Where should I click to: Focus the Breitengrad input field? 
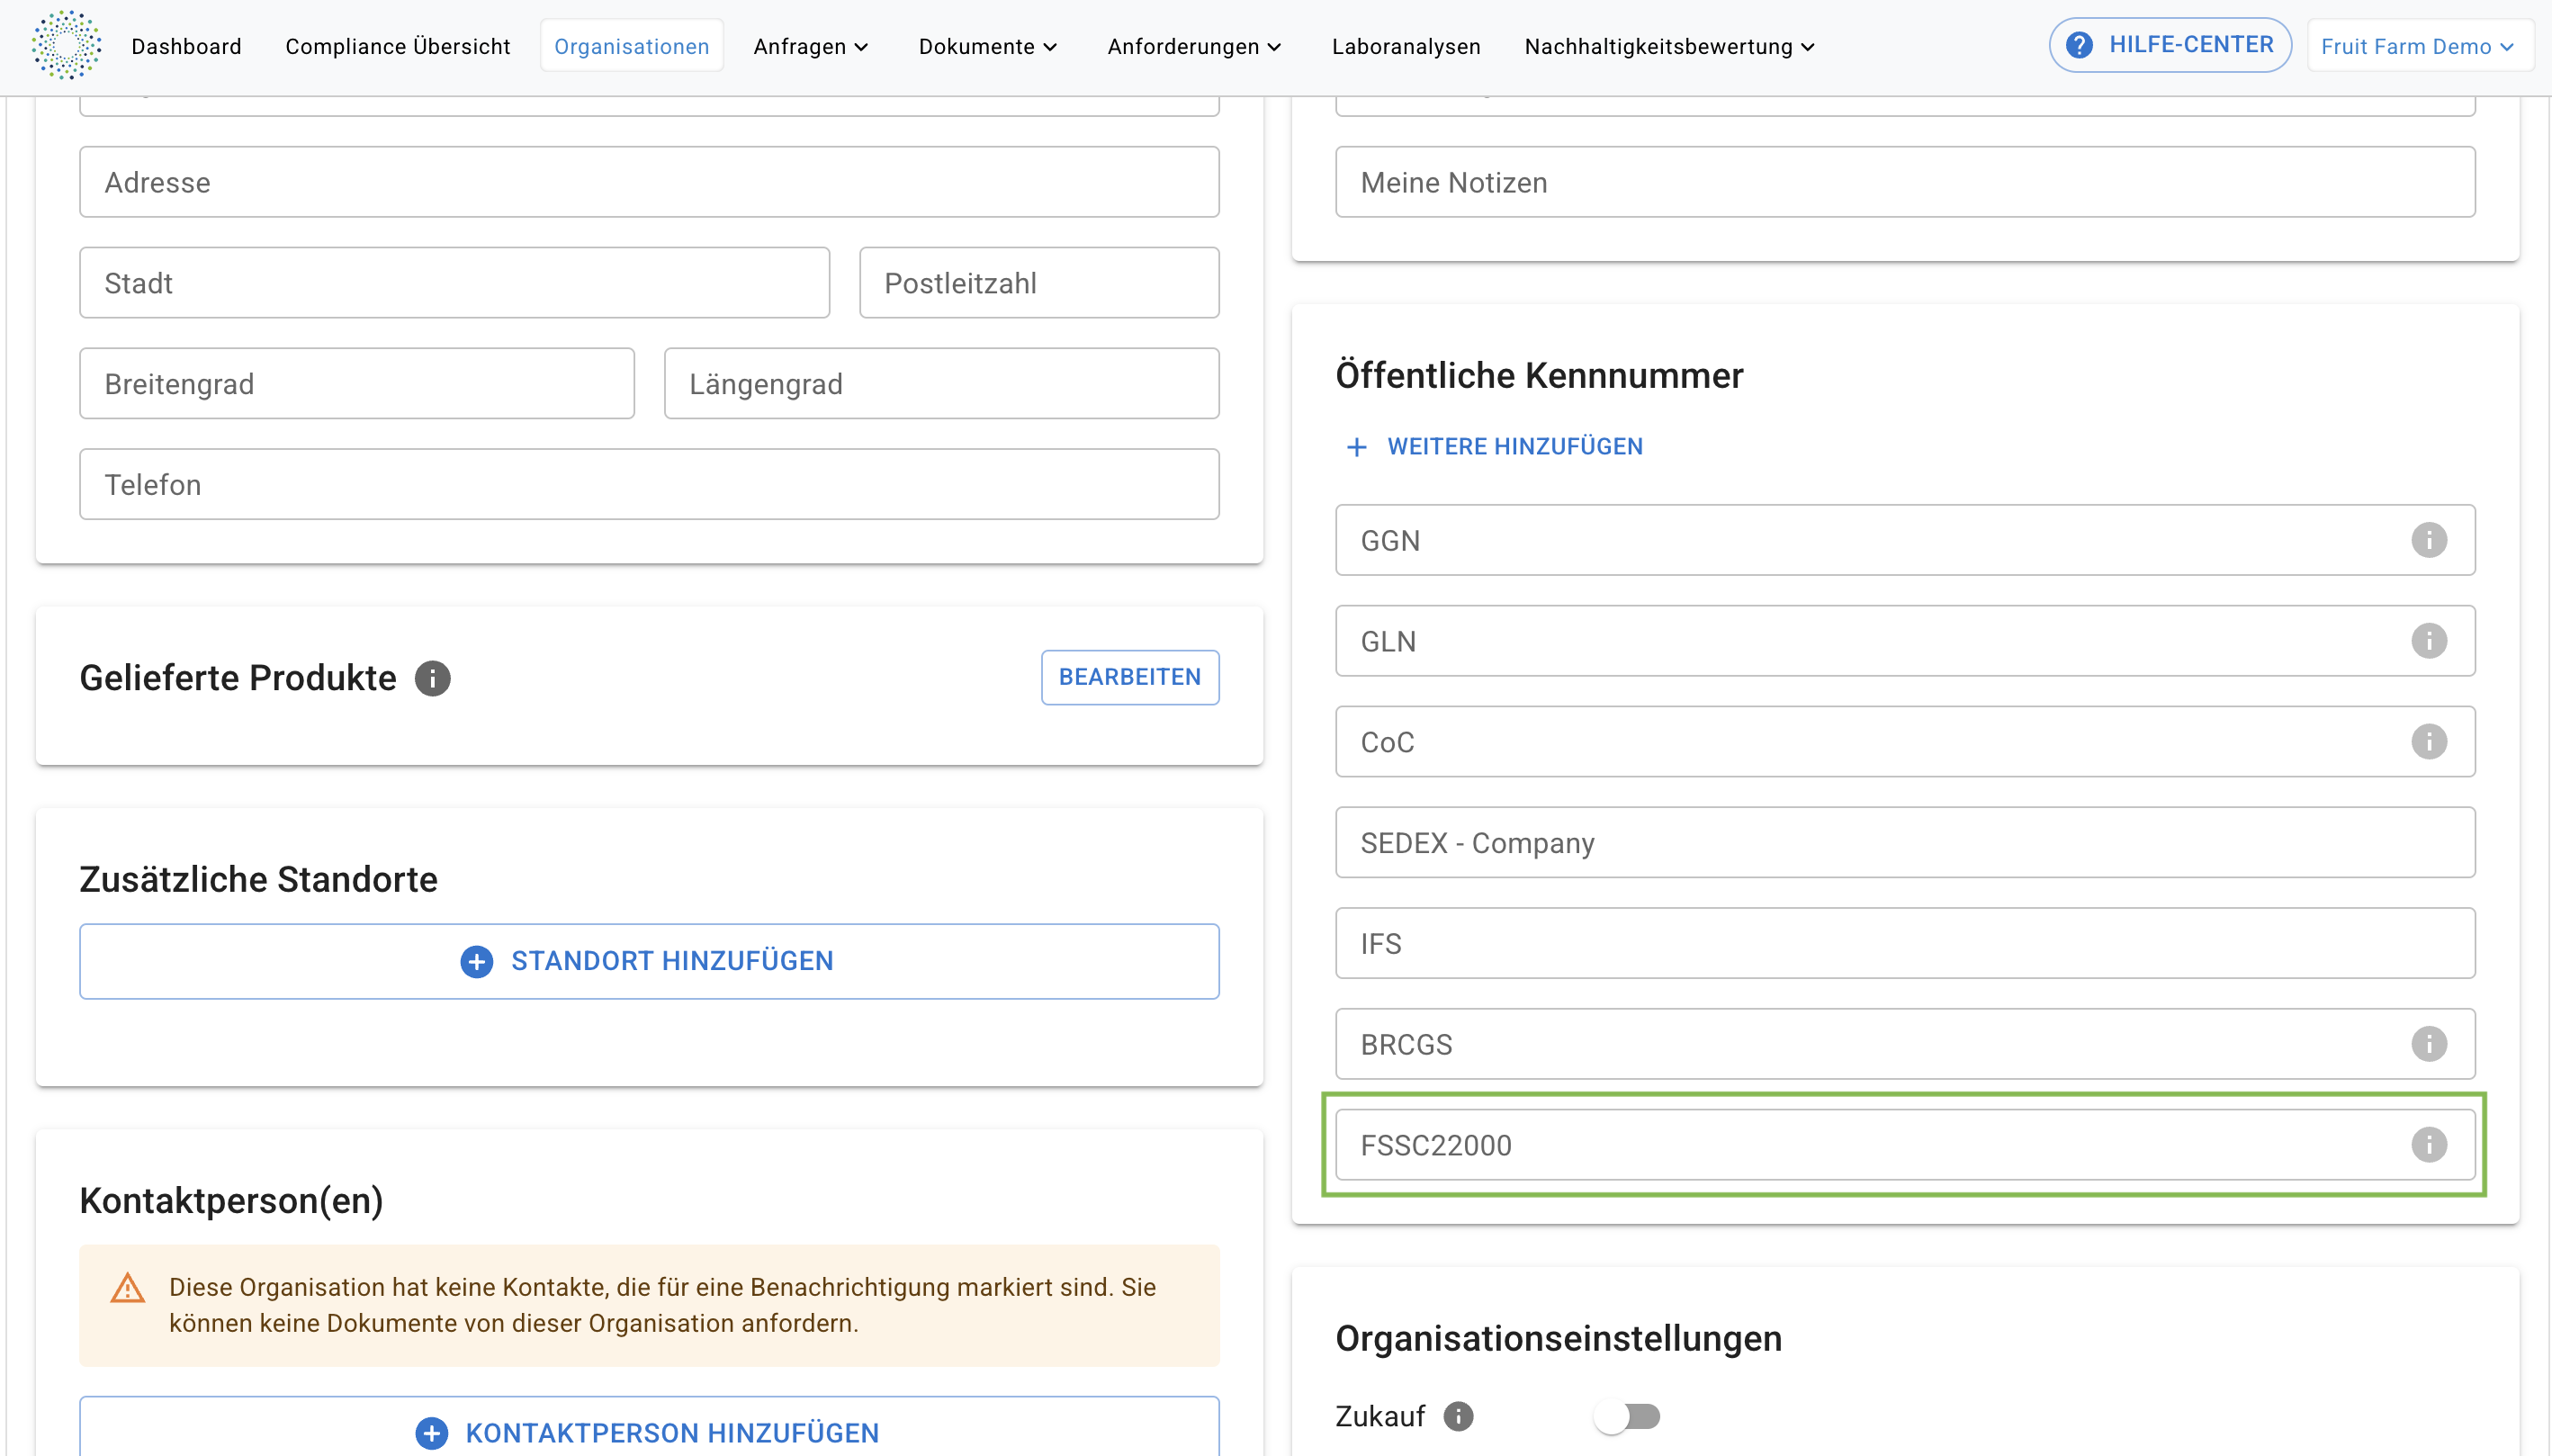pos(357,384)
